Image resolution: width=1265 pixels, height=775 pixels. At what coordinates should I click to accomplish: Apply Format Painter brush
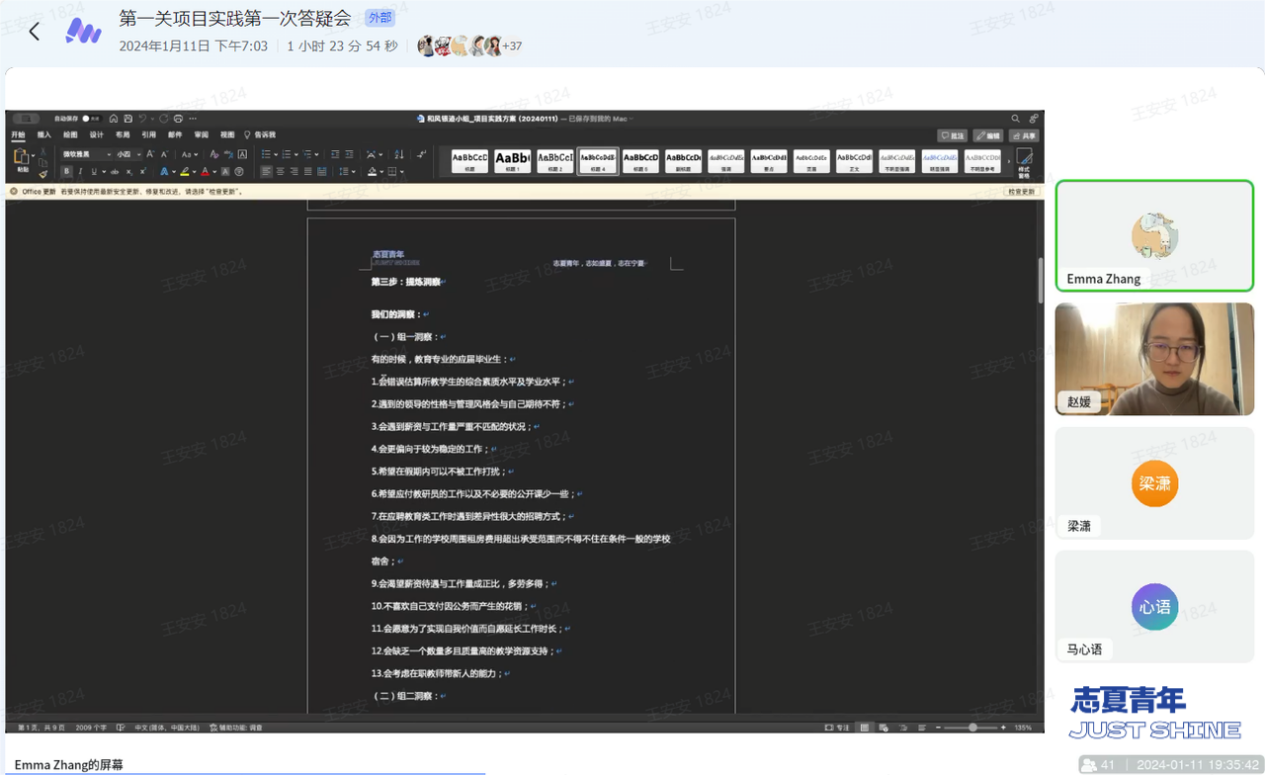pos(43,175)
